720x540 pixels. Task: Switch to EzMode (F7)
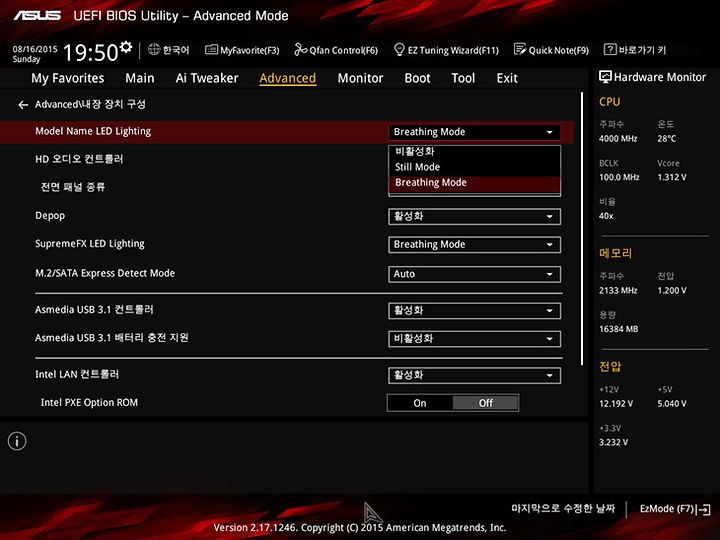pos(675,509)
